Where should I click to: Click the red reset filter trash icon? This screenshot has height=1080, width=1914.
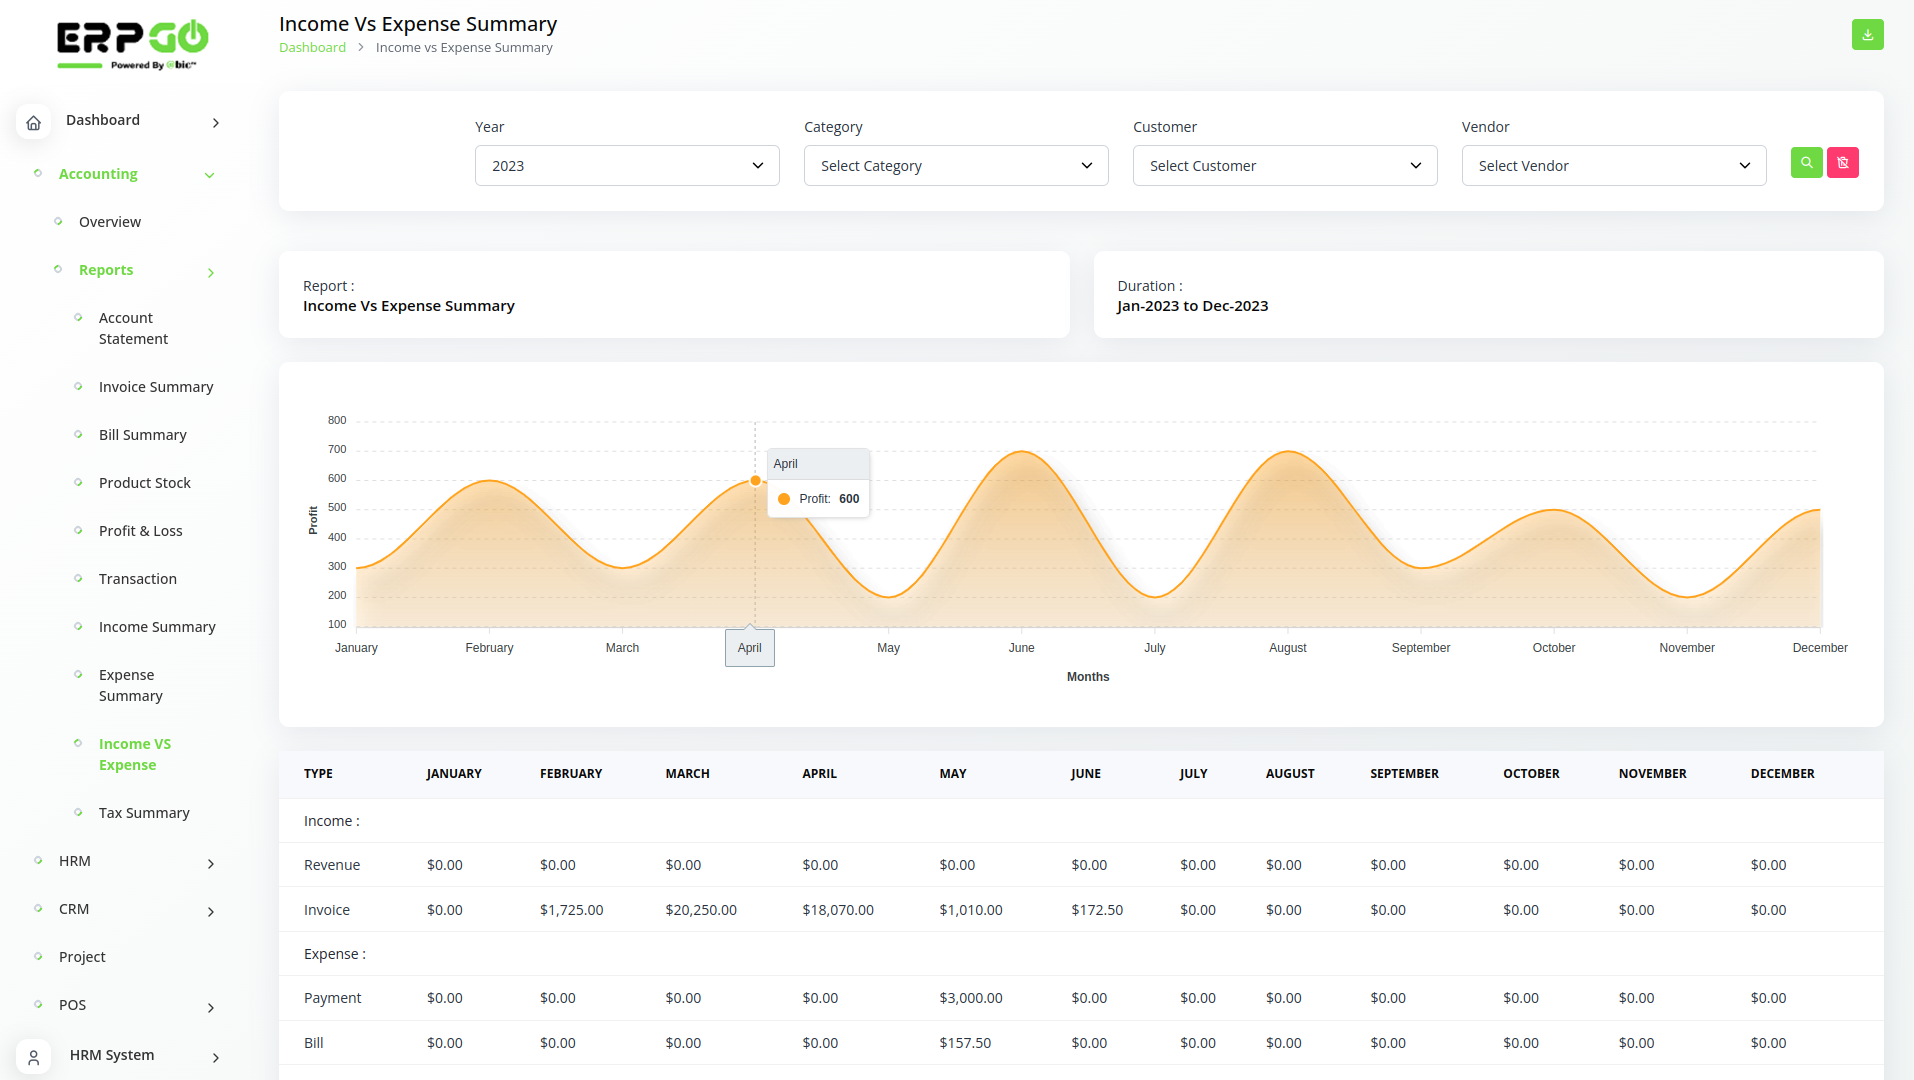point(1842,163)
